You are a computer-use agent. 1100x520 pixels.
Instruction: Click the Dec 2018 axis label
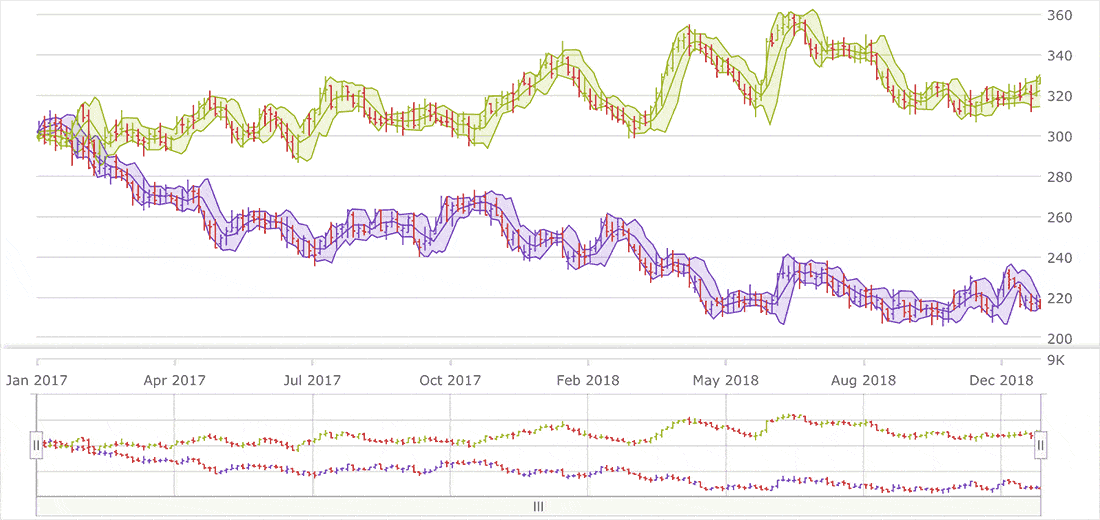tap(1002, 380)
